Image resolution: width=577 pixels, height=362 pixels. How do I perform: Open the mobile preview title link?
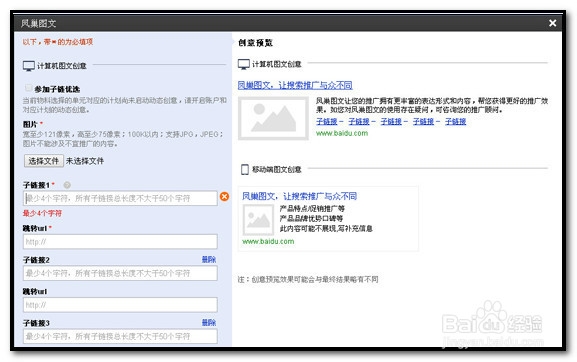click(299, 196)
